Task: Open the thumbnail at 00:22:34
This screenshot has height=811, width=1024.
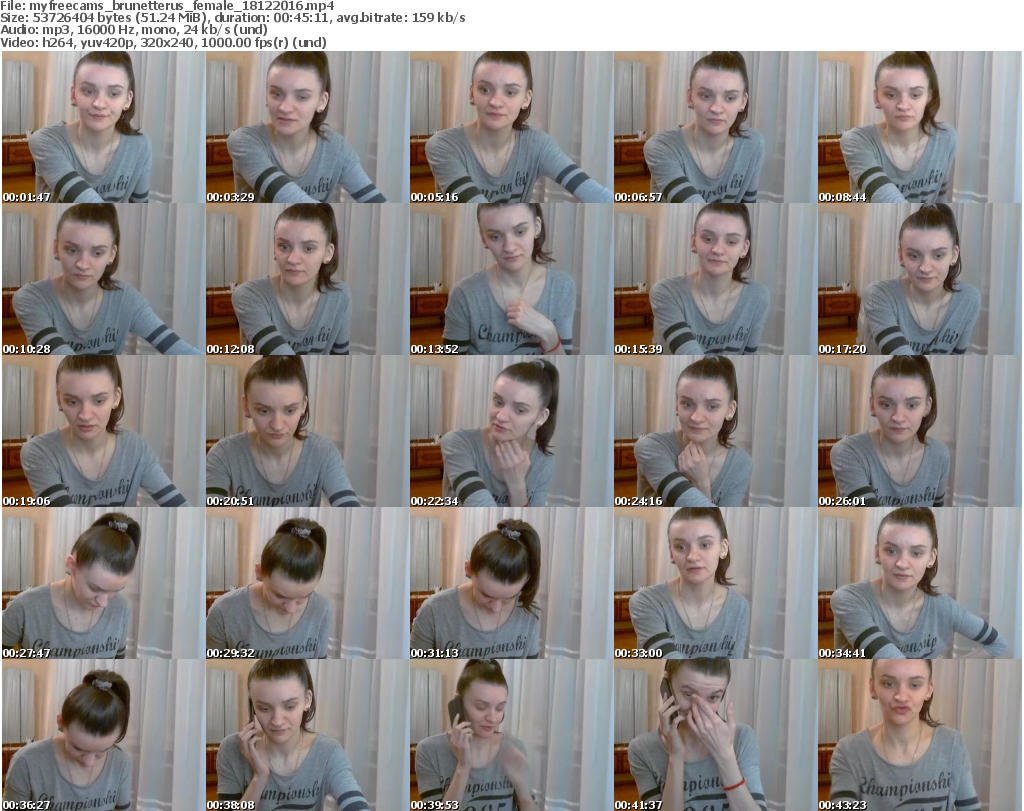Action: point(511,431)
